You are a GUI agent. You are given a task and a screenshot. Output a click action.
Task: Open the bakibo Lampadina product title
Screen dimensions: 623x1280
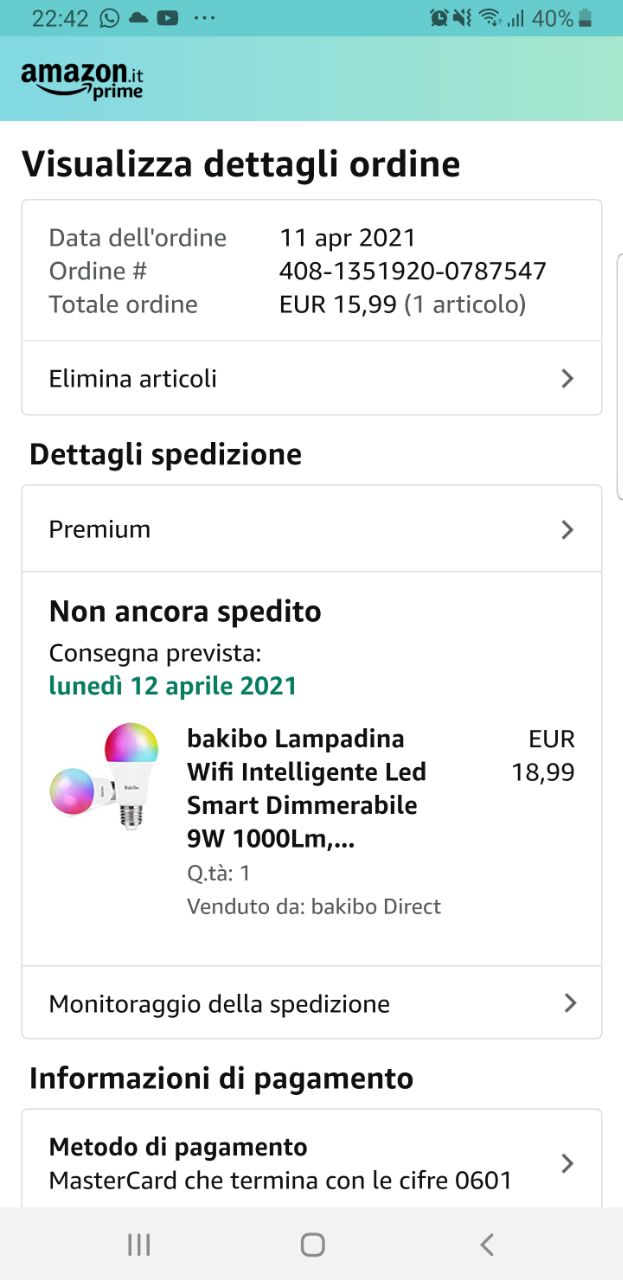[x=306, y=789]
